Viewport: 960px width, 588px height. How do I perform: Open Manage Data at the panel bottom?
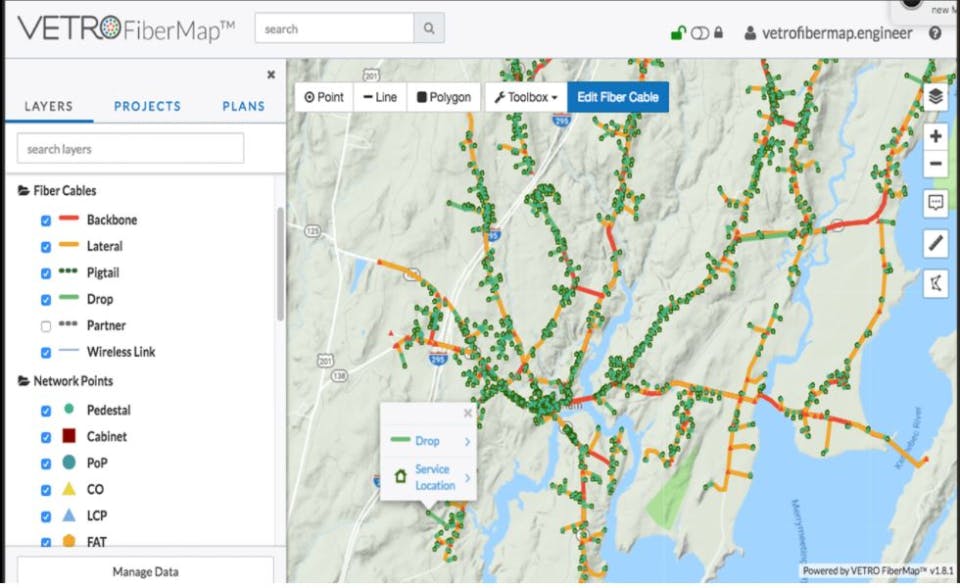(146, 571)
